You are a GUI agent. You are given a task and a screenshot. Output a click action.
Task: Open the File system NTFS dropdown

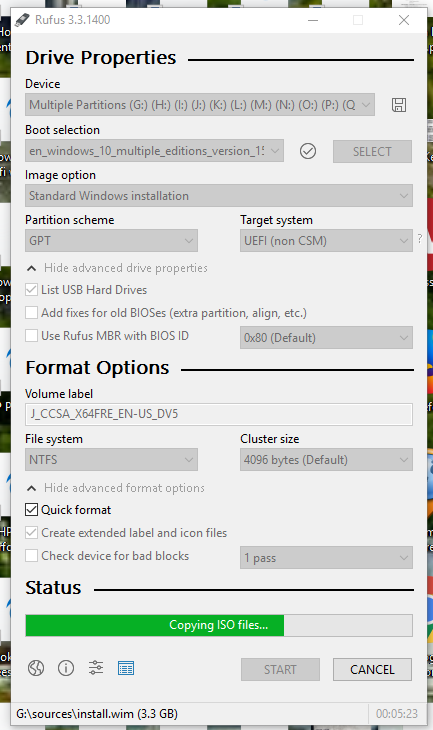pyautogui.click(x=111, y=460)
